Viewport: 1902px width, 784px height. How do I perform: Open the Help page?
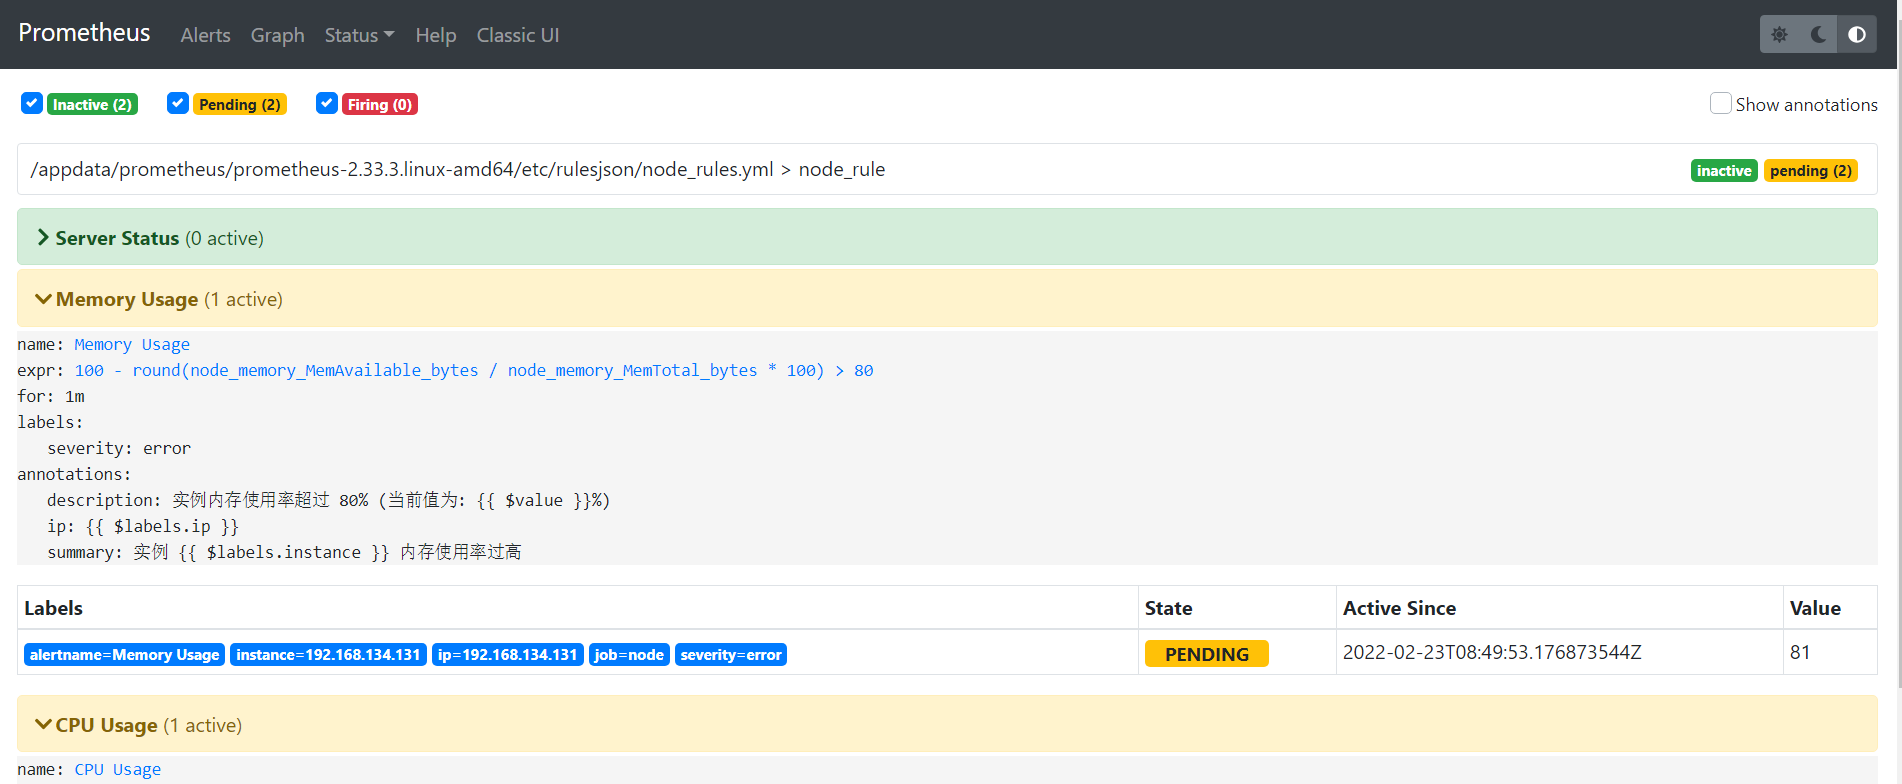tap(436, 35)
